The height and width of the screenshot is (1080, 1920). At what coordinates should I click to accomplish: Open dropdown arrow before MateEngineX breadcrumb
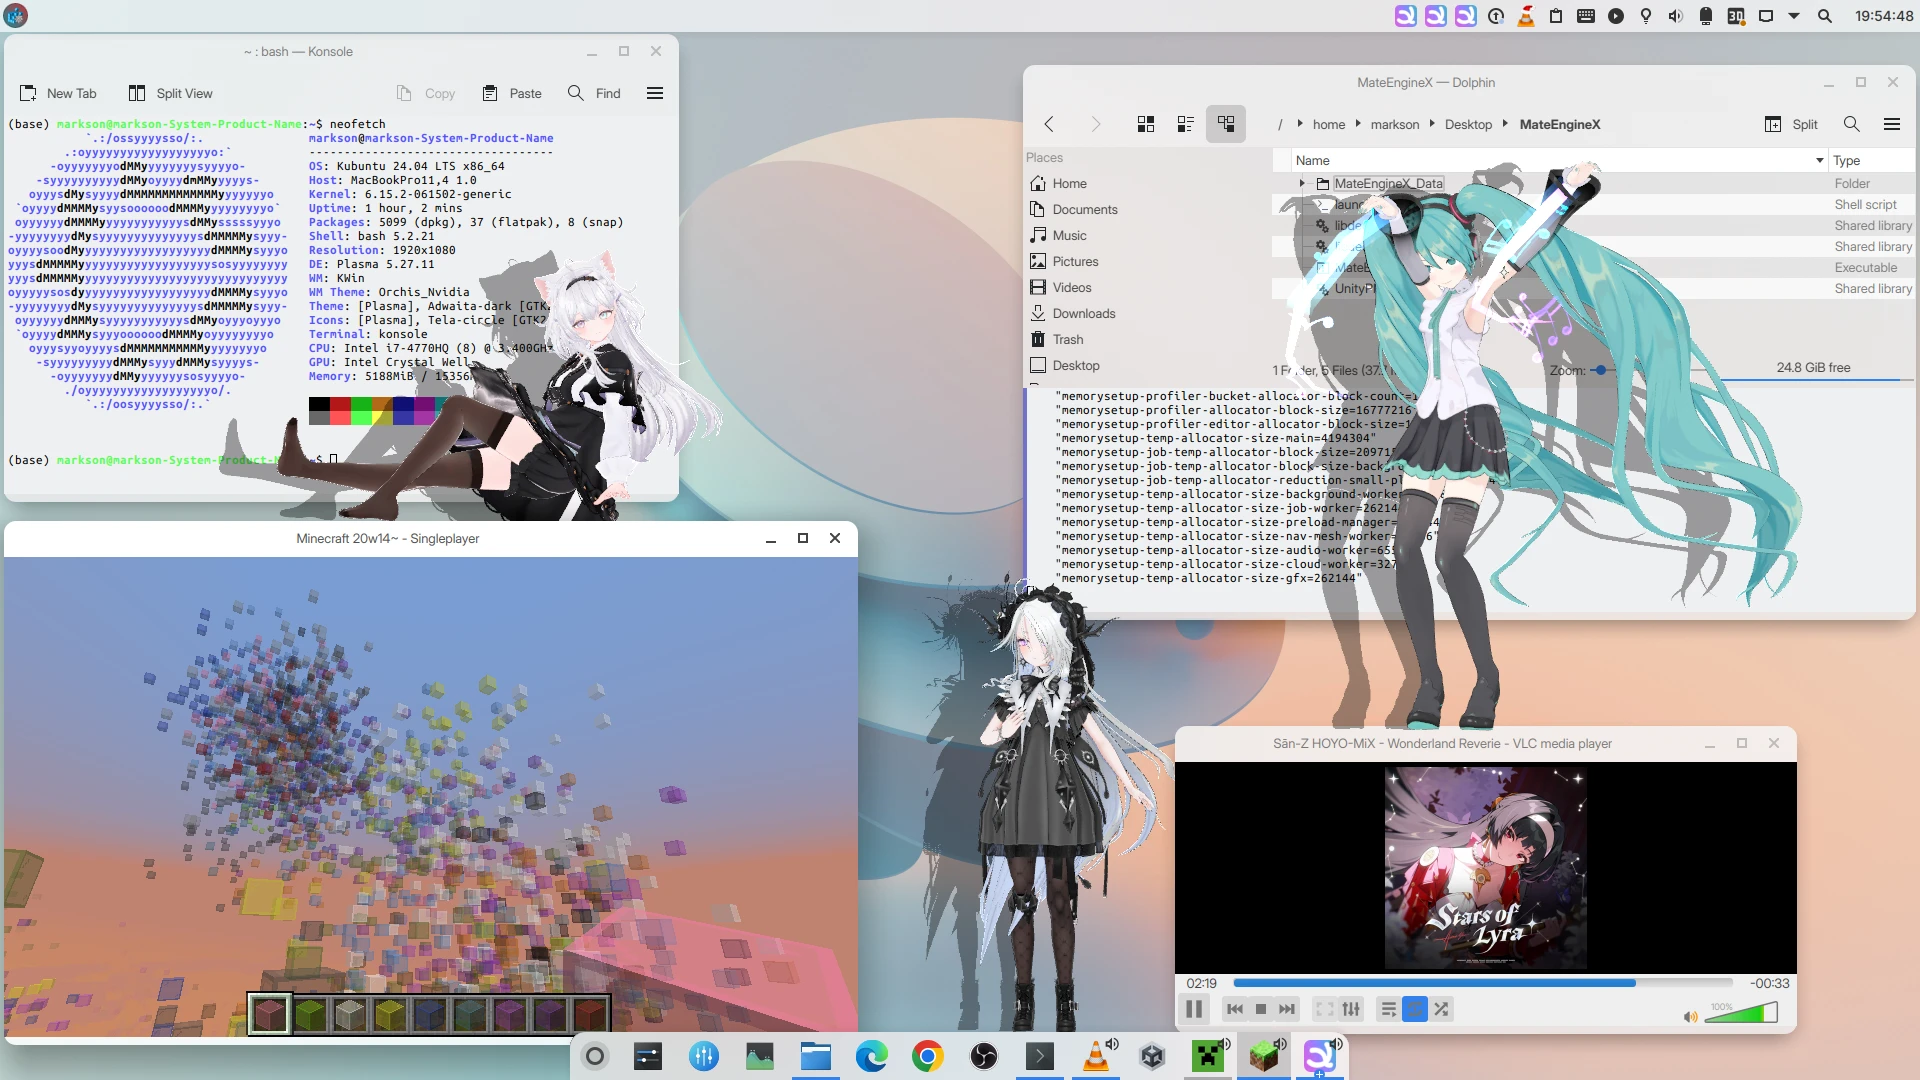tap(1505, 124)
